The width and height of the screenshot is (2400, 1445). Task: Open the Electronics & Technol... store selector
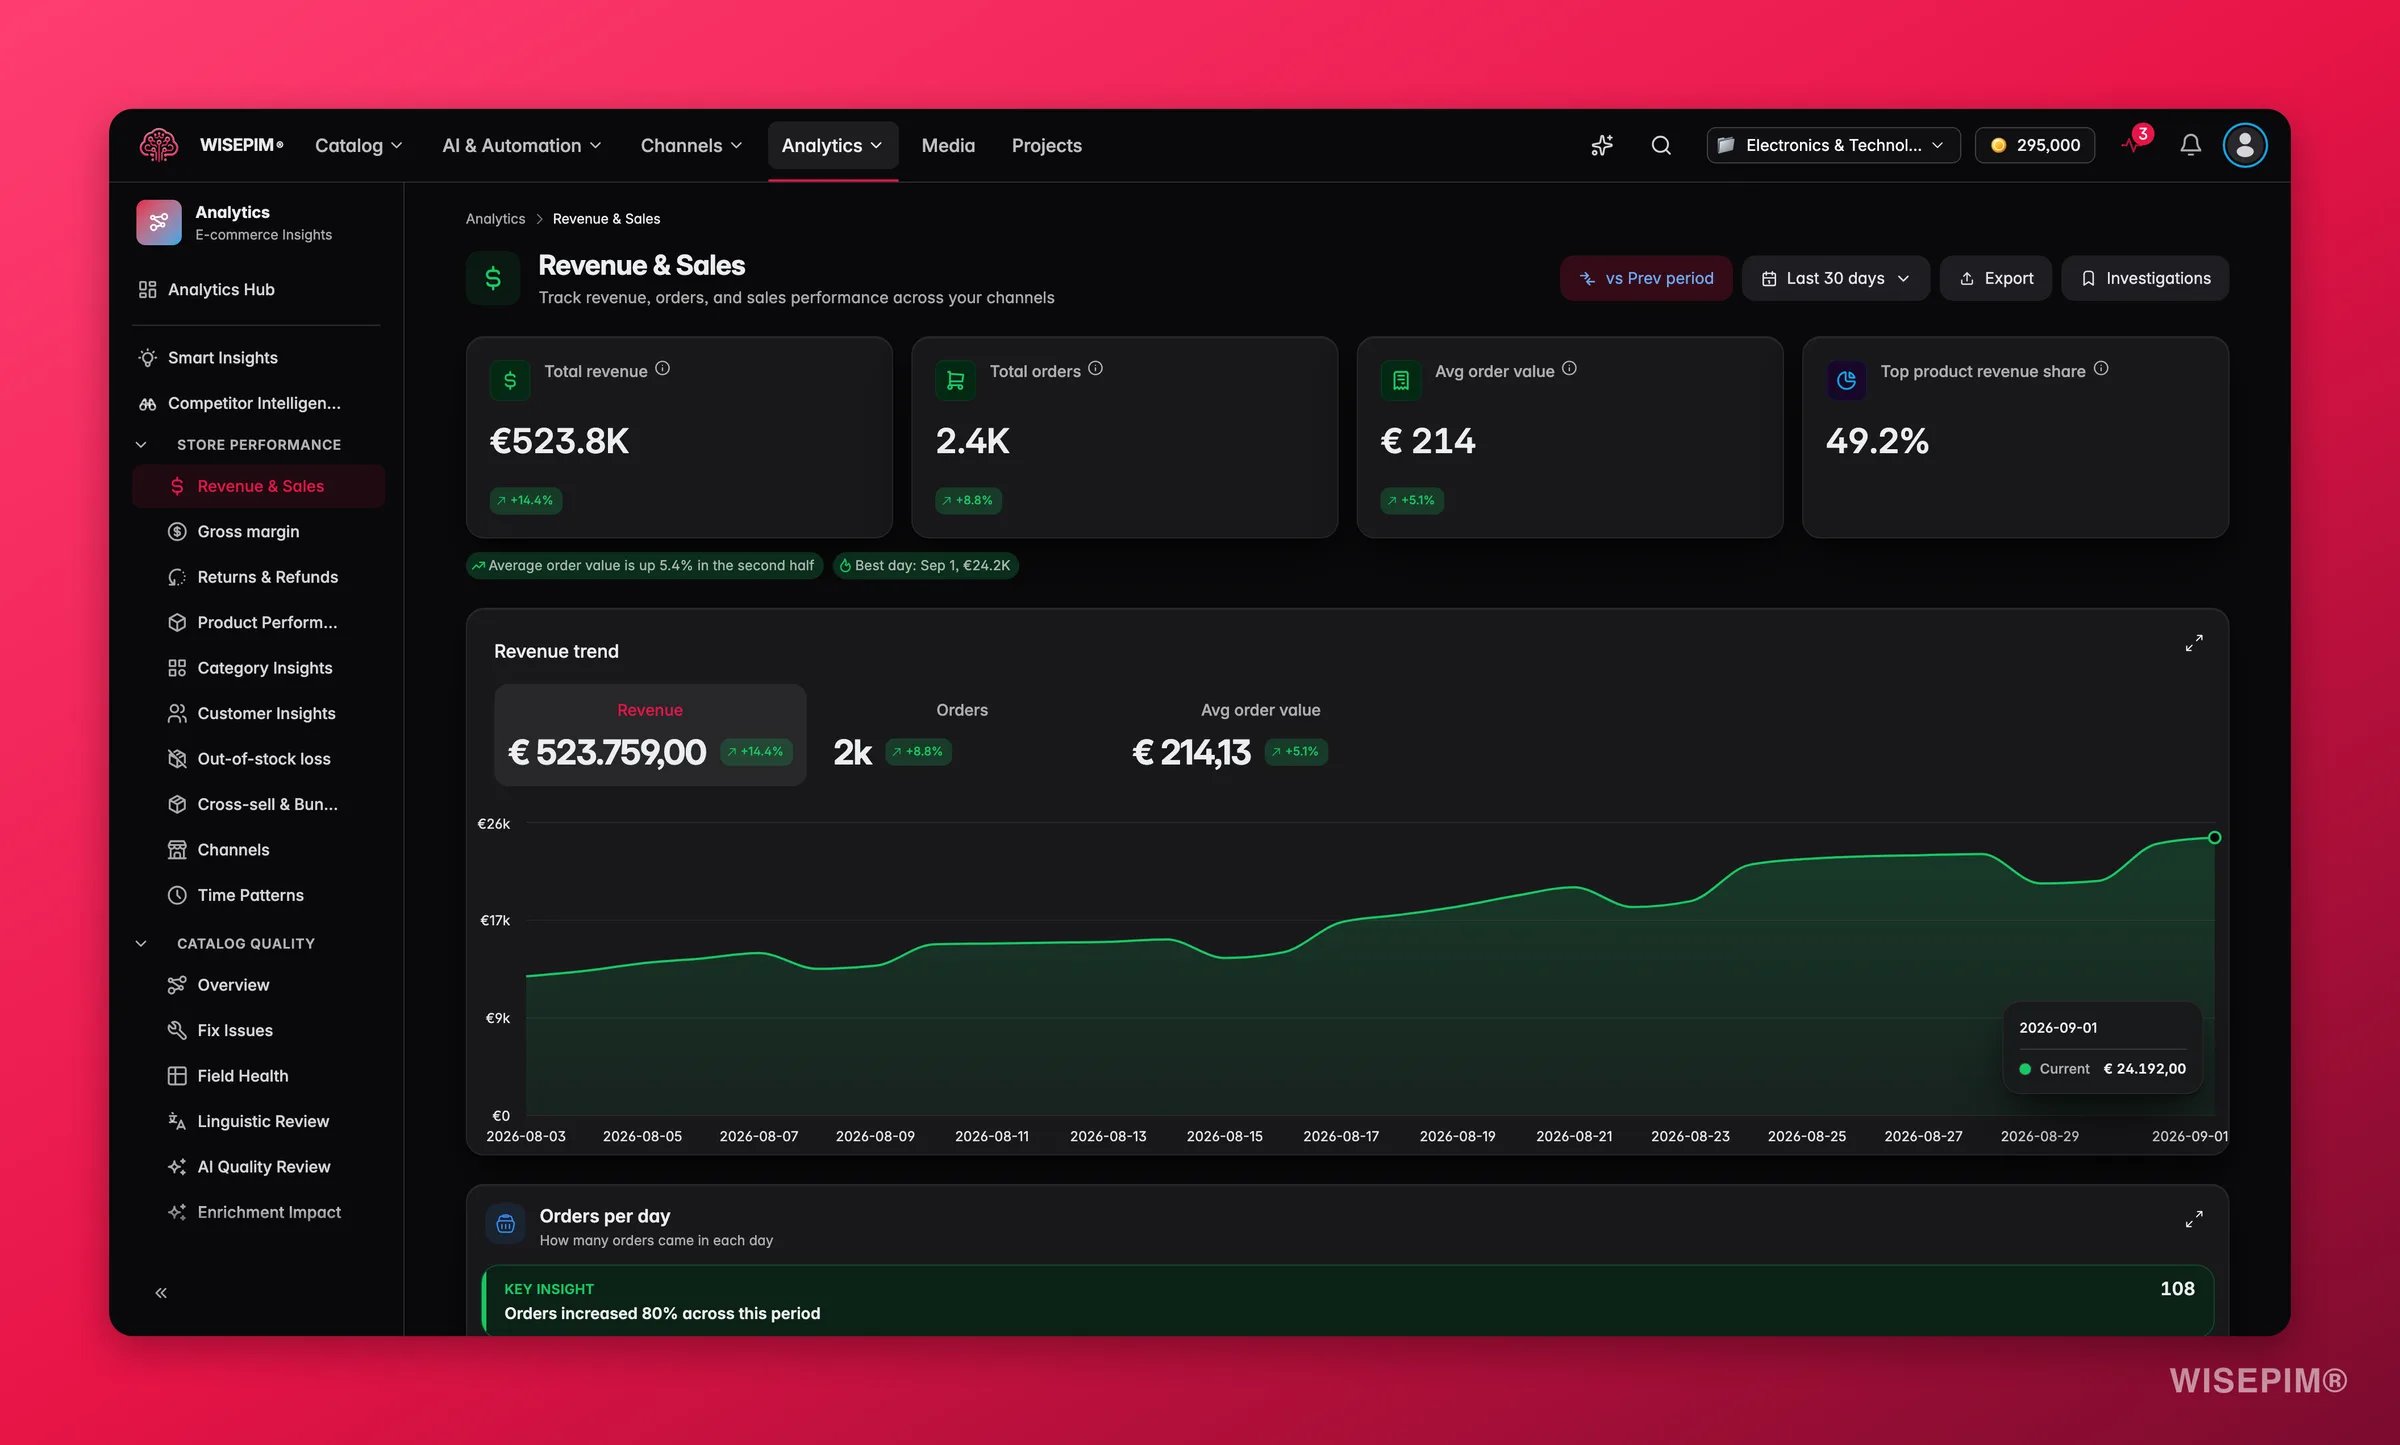[x=1832, y=146]
